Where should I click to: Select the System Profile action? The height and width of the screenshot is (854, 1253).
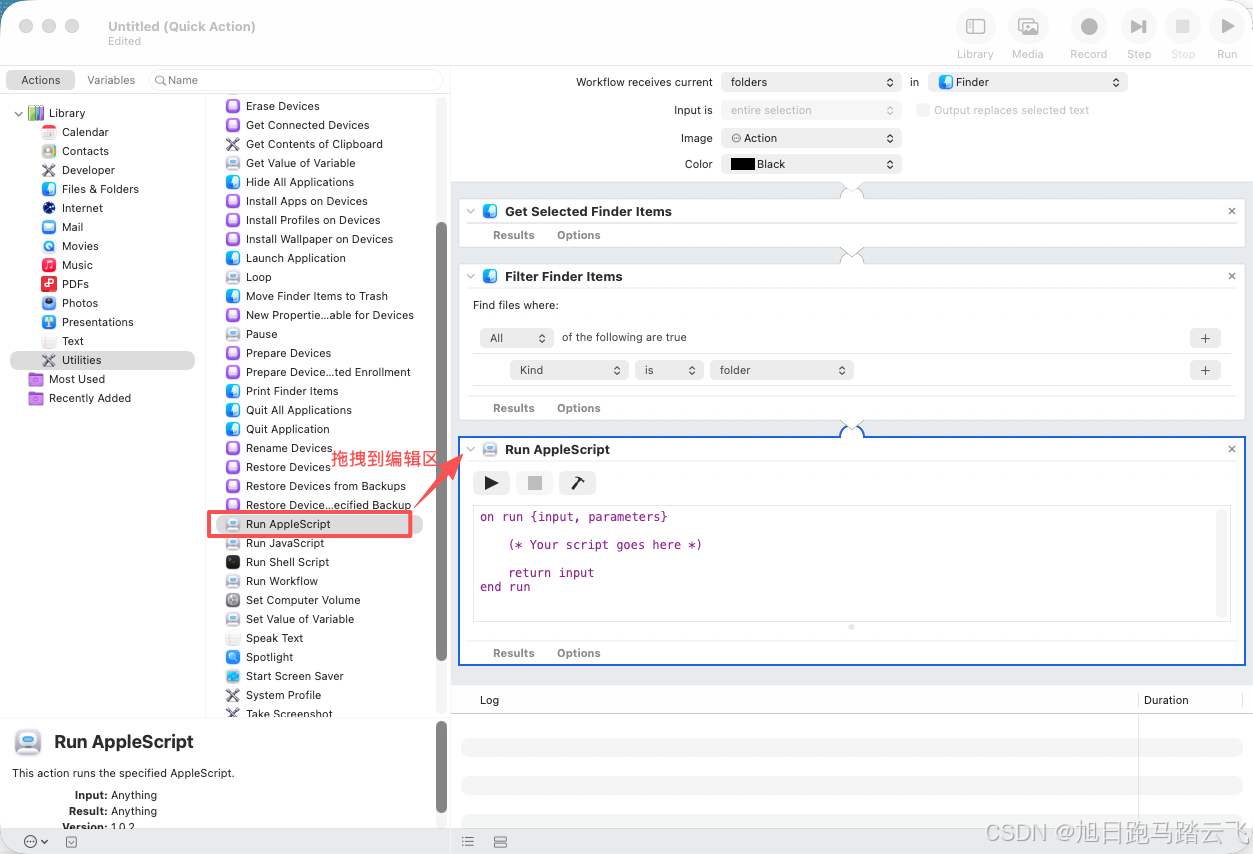click(284, 695)
